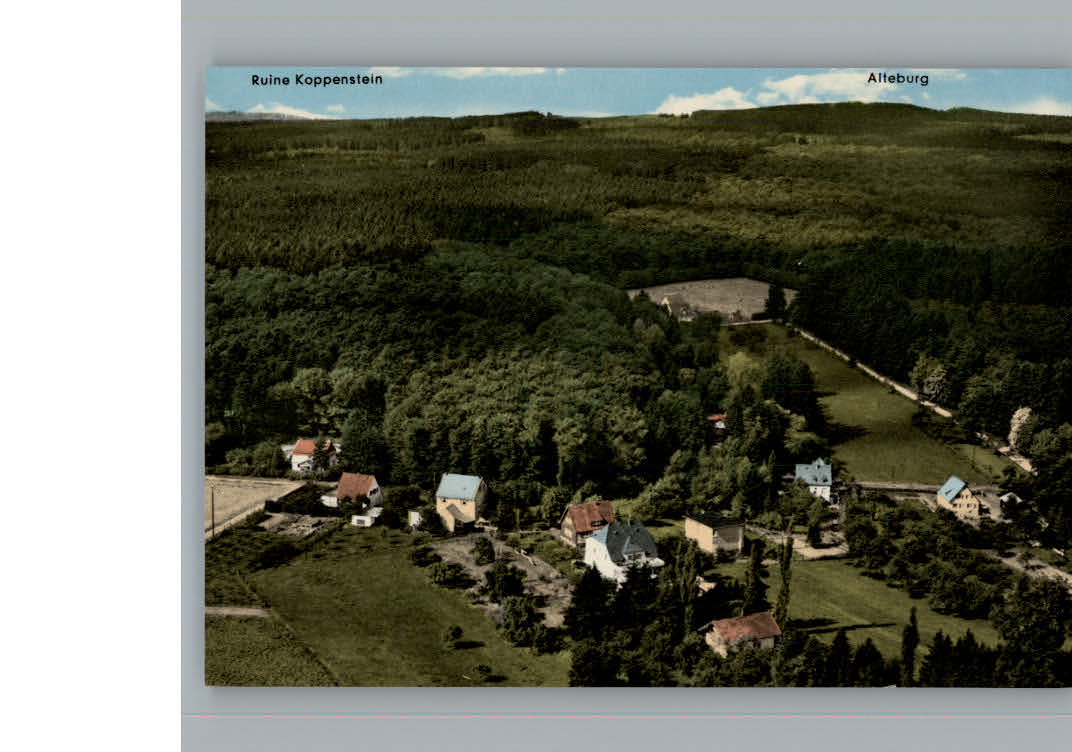This screenshot has height=752, width=1072.
Task: Click the 'Alteburg' caption text
Action: pyautogui.click(x=898, y=79)
